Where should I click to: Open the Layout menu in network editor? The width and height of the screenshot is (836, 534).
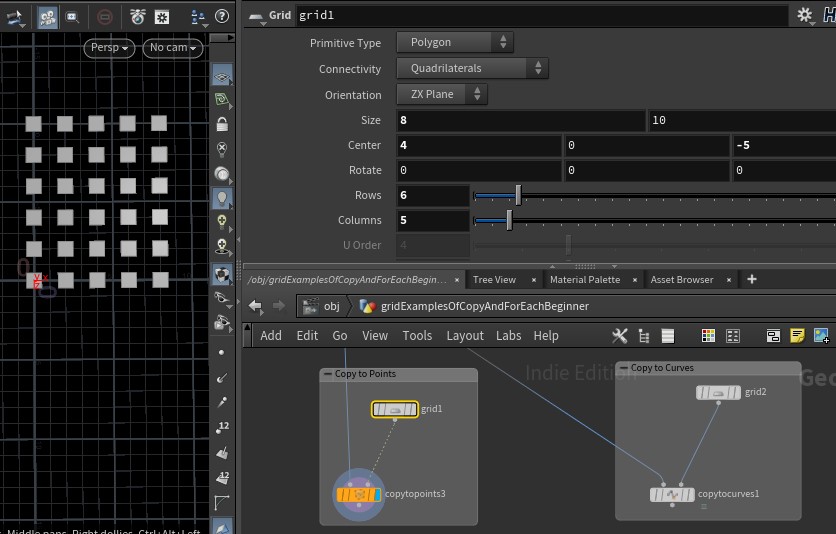tap(464, 336)
